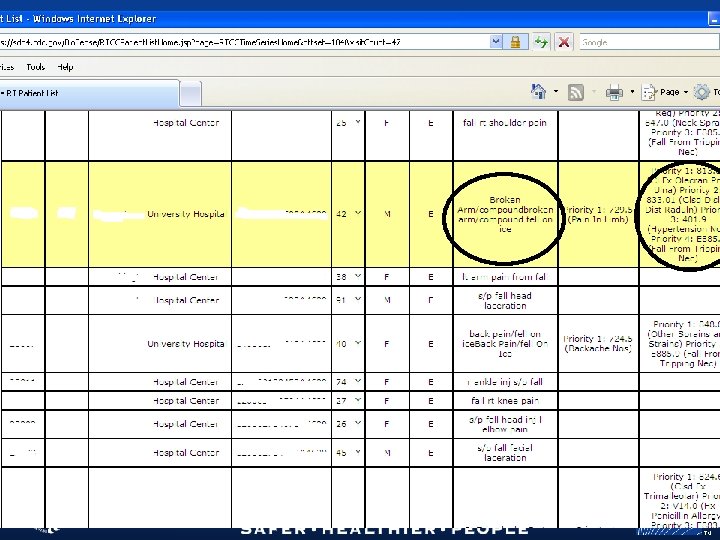Viewport: 720px width, 540px height.
Task: Select the BT Patient List tab
Action: [x=89, y=93]
